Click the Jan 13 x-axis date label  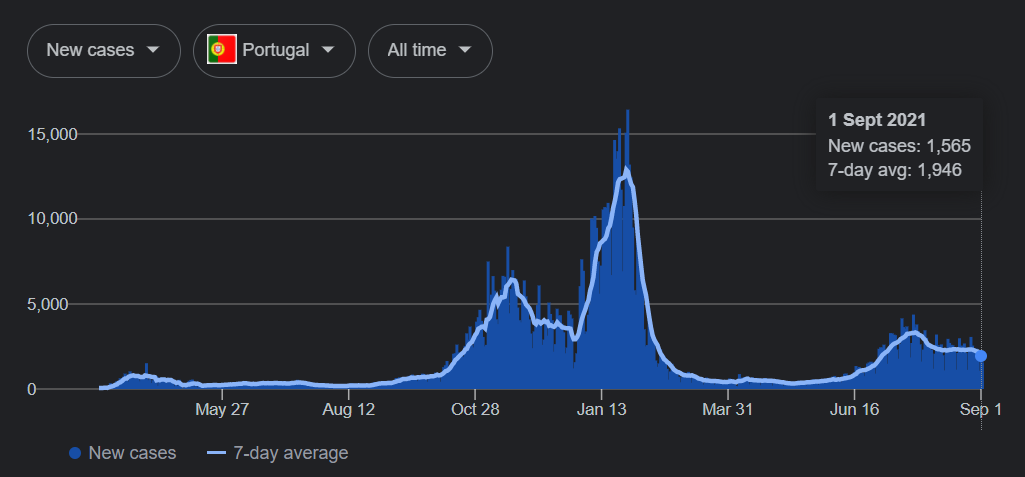coord(600,409)
